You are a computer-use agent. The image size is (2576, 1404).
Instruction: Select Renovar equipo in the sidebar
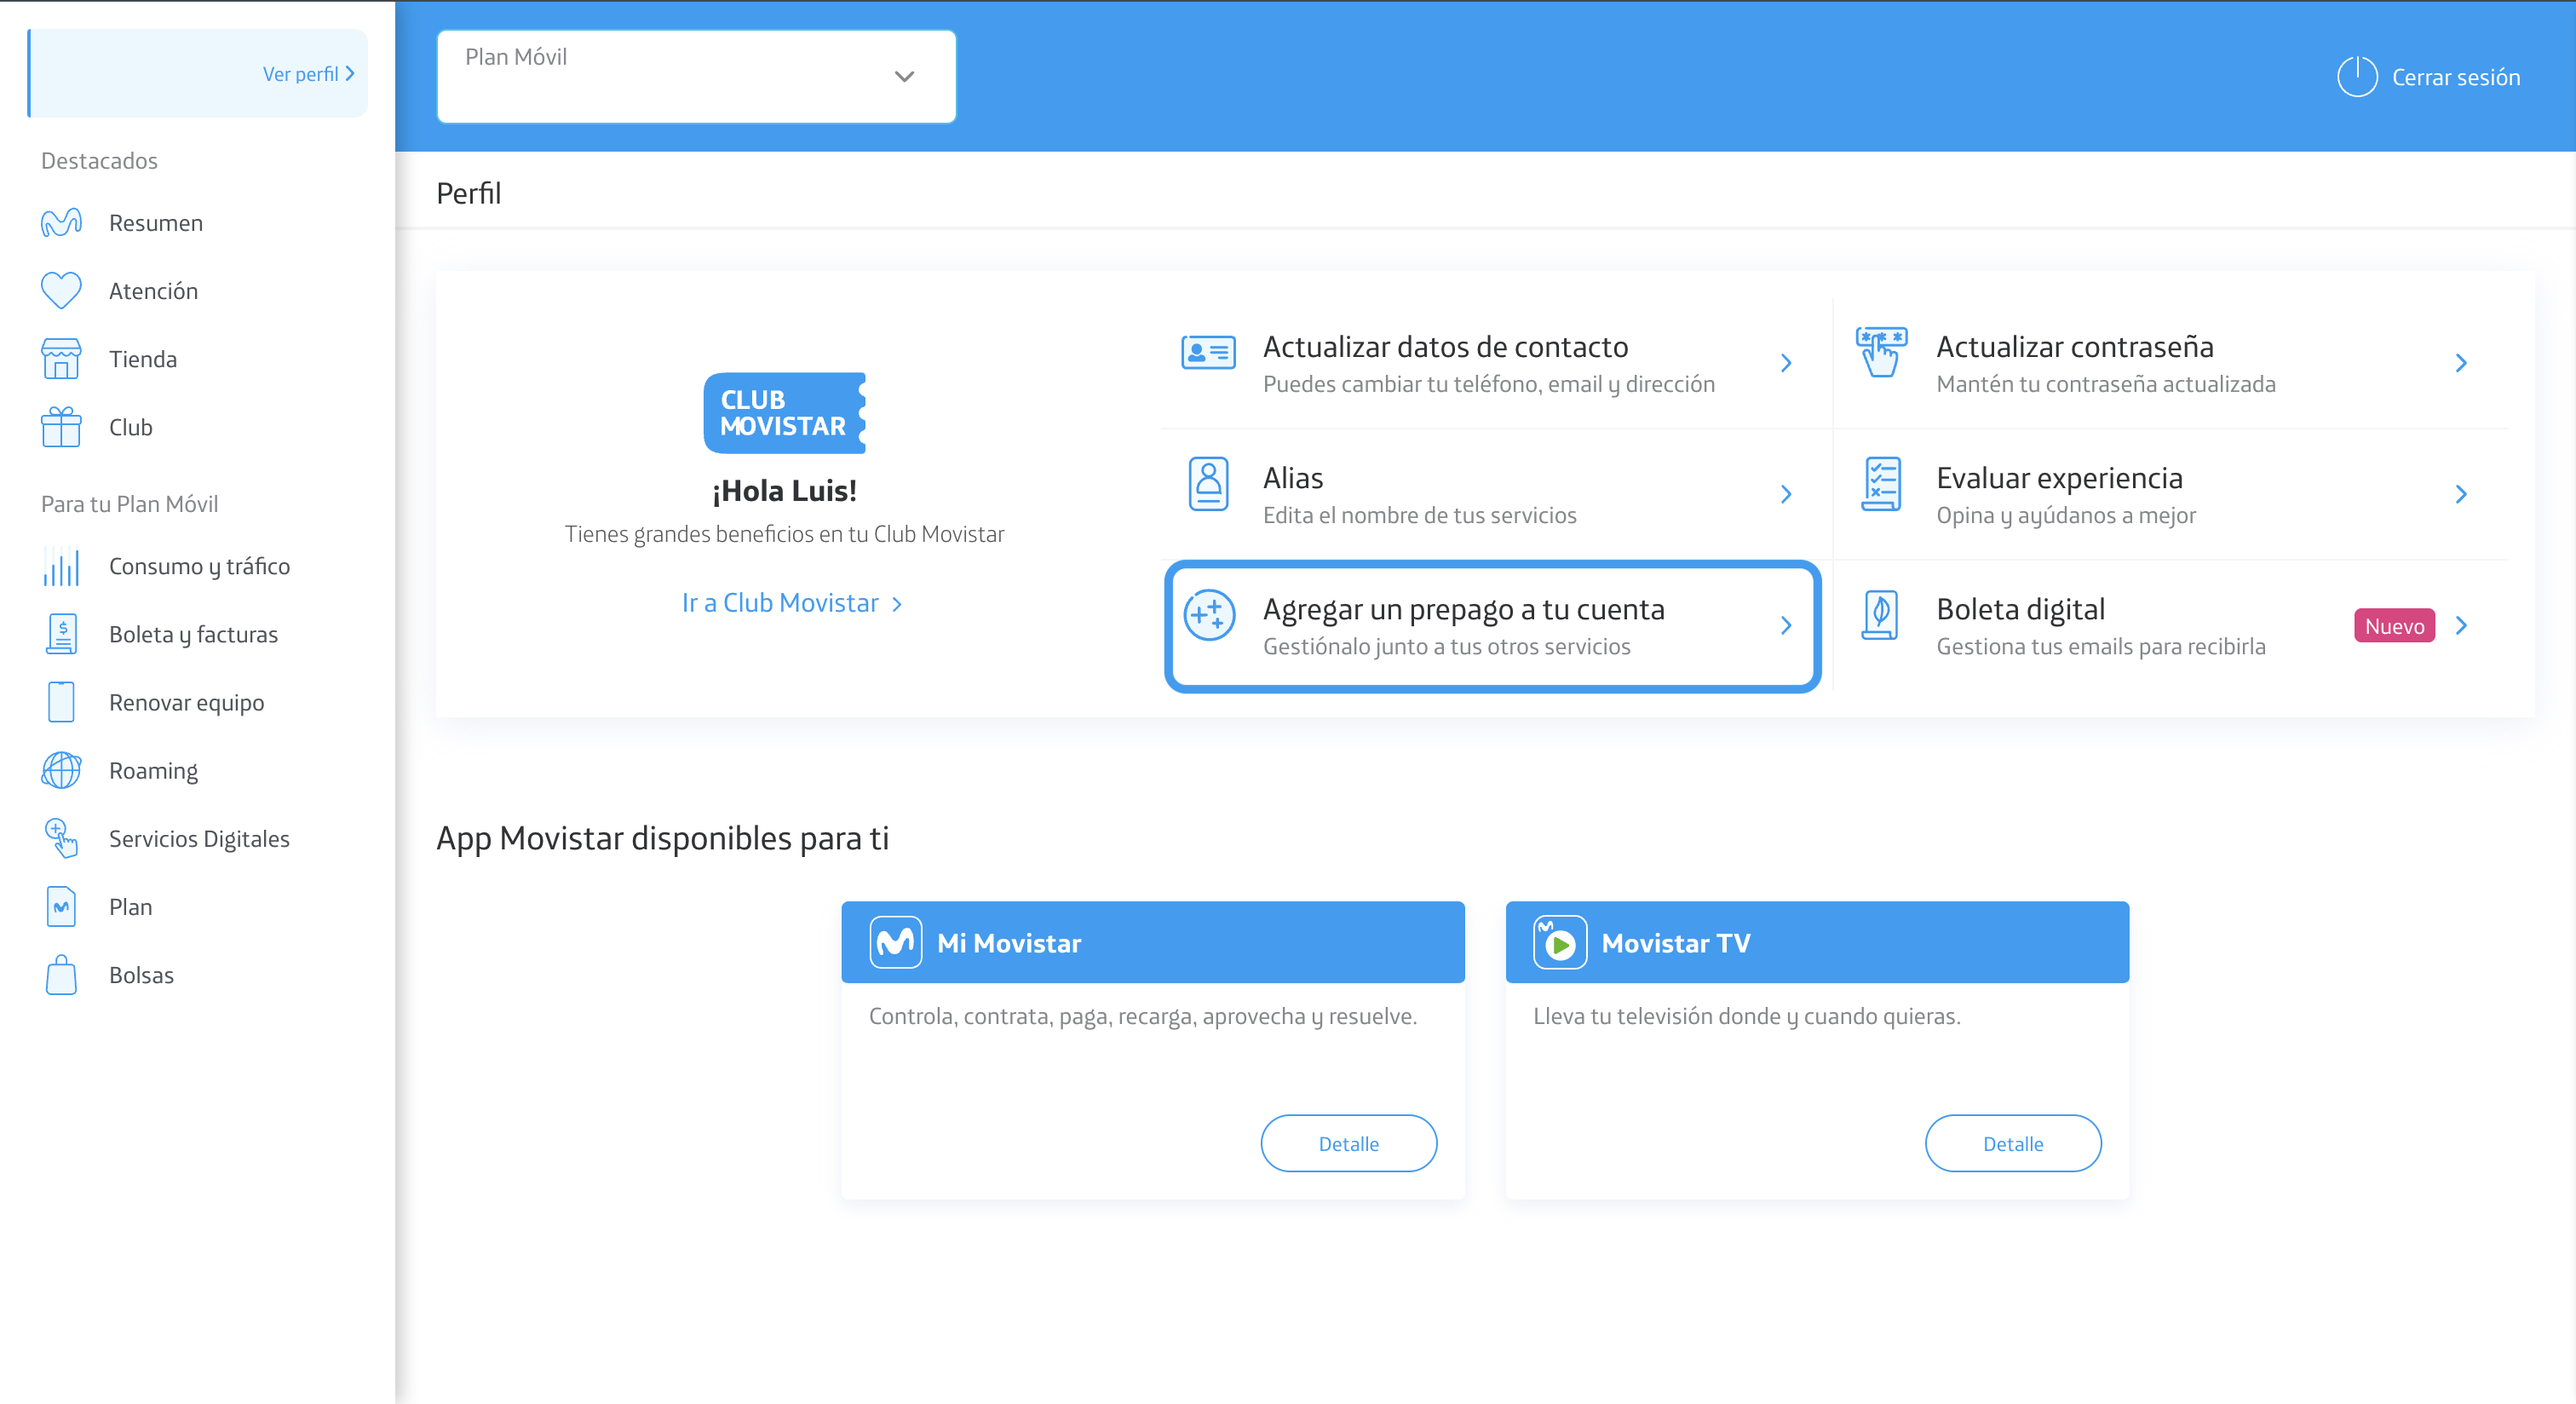pyautogui.click(x=186, y=702)
